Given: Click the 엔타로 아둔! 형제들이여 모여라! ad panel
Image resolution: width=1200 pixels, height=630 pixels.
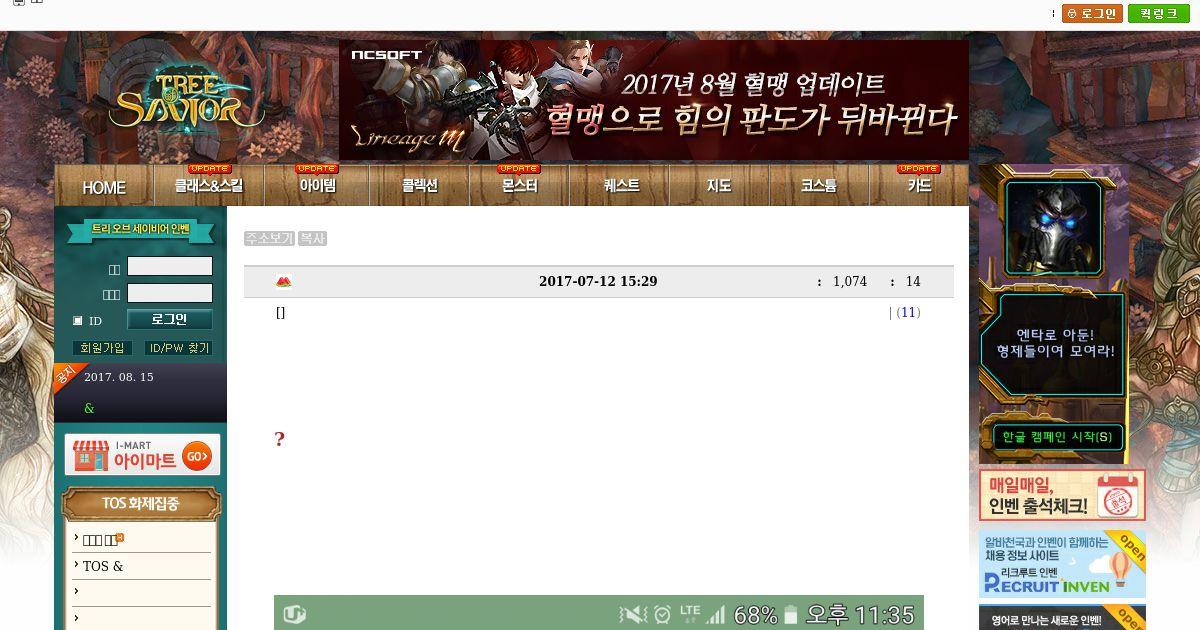Looking at the screenshot, I should point(1055,343).
